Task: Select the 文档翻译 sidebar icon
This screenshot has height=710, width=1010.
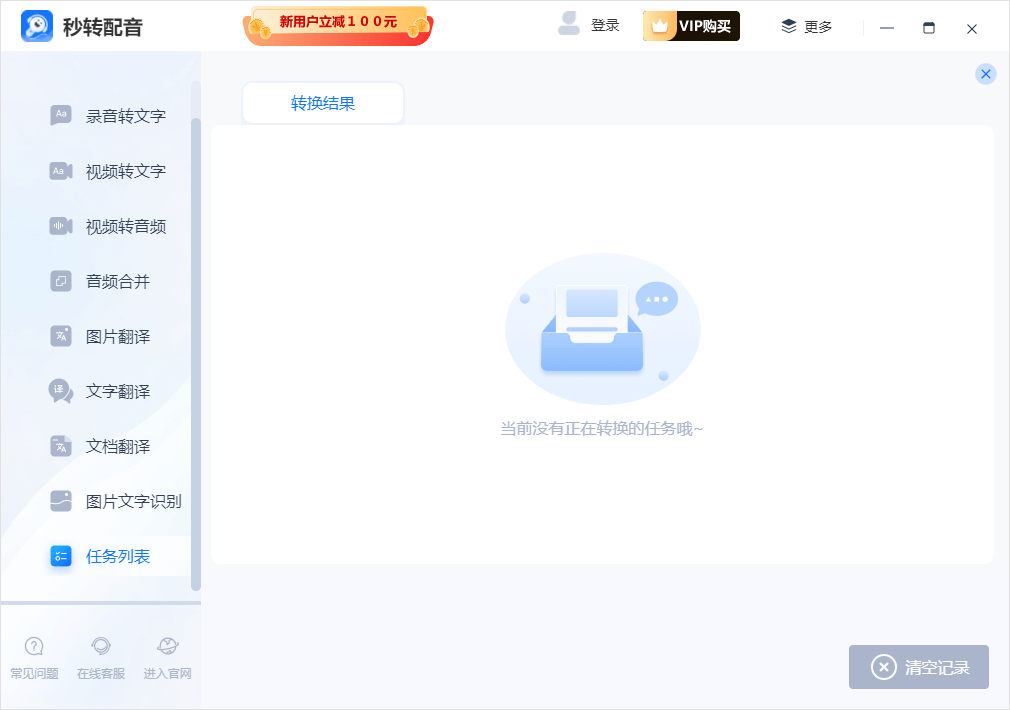Action: [x=61, y=446]
